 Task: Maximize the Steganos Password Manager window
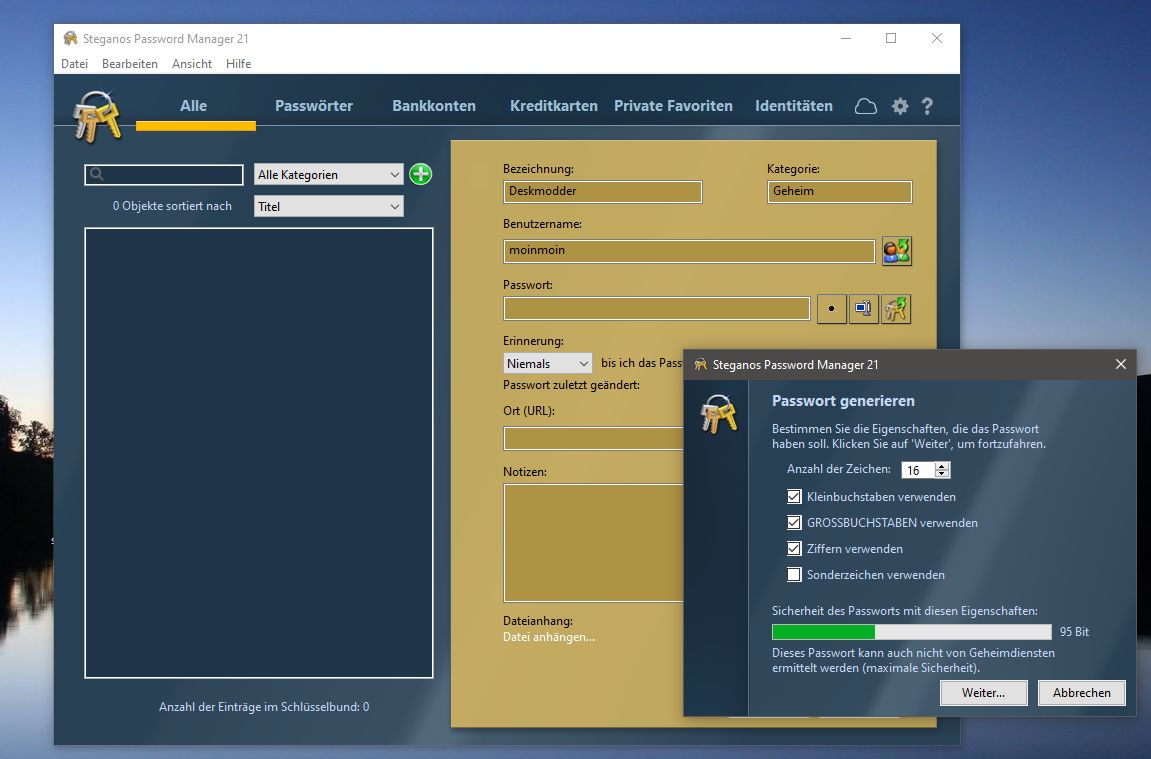(x=891, y=38)
